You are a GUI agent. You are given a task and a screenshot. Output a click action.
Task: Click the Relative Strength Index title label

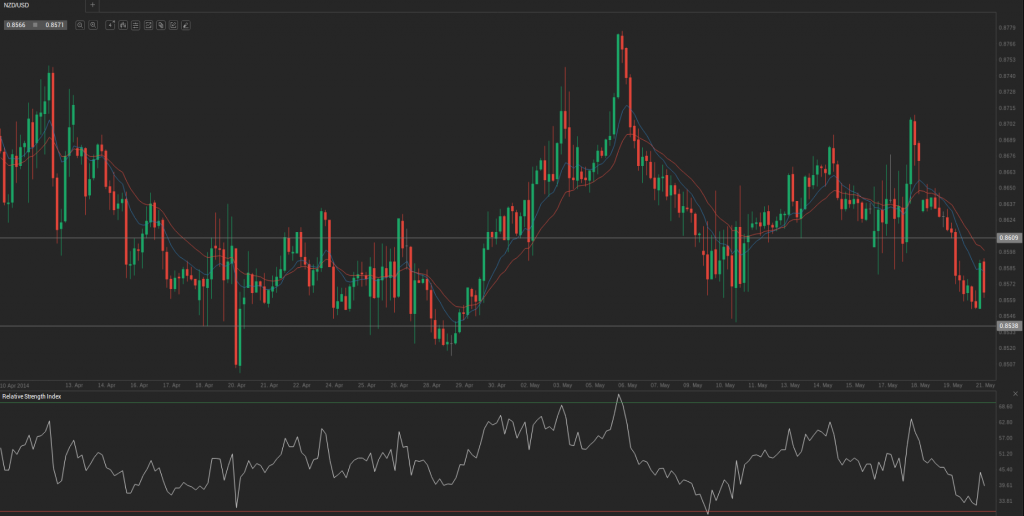click(x=32, y=397)
